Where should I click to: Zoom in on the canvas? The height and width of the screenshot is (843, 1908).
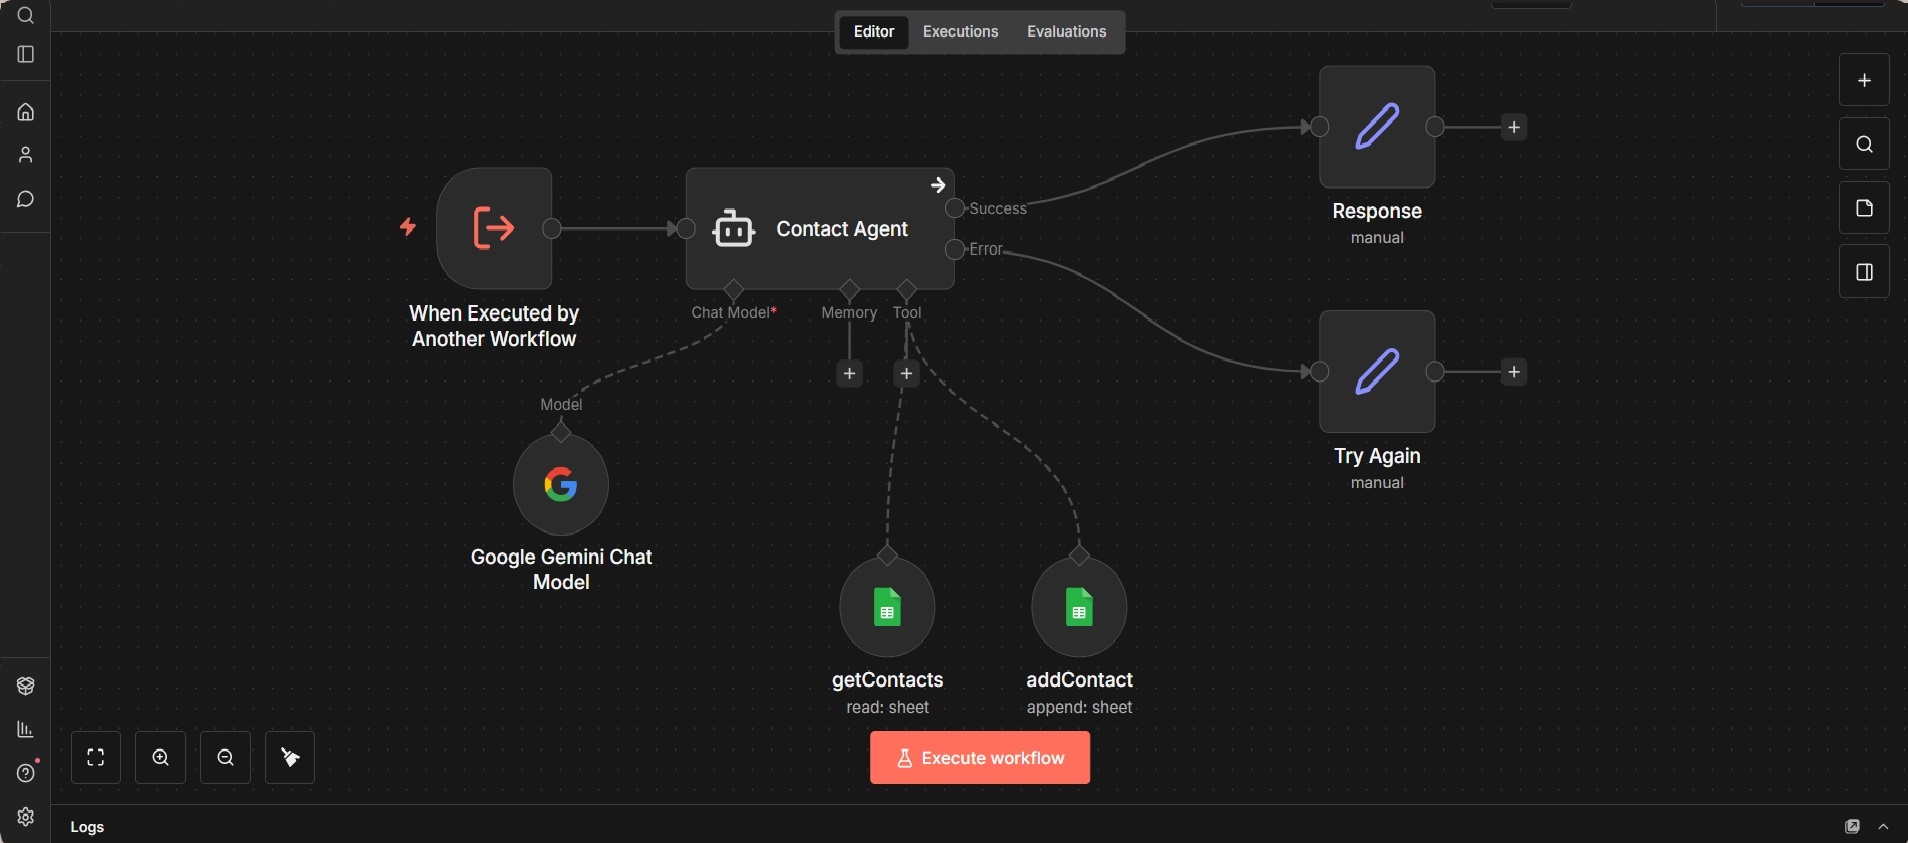[x=161, y=758]
